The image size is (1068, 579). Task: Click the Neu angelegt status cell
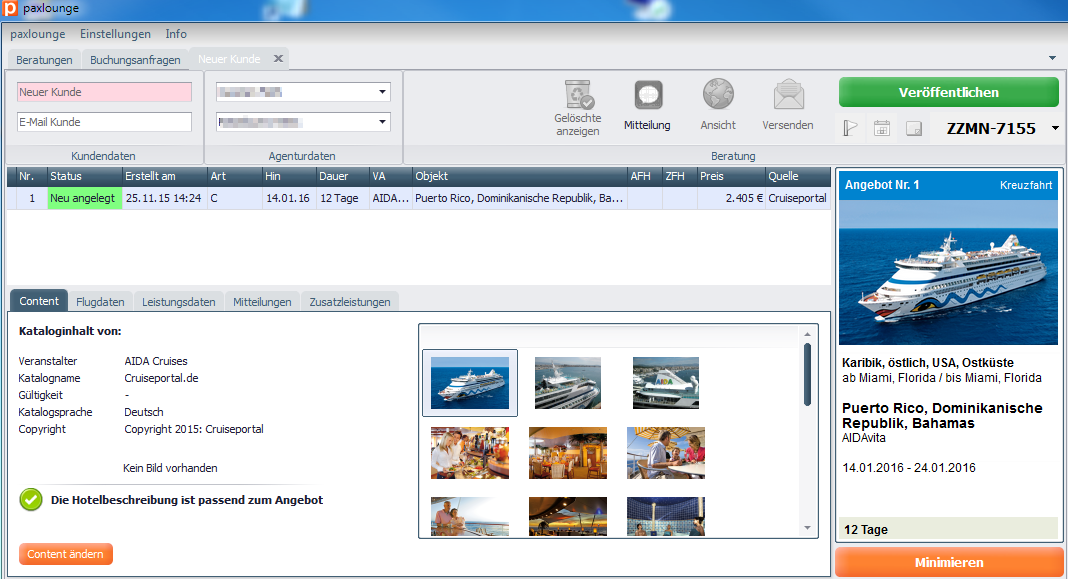point(84,198)
